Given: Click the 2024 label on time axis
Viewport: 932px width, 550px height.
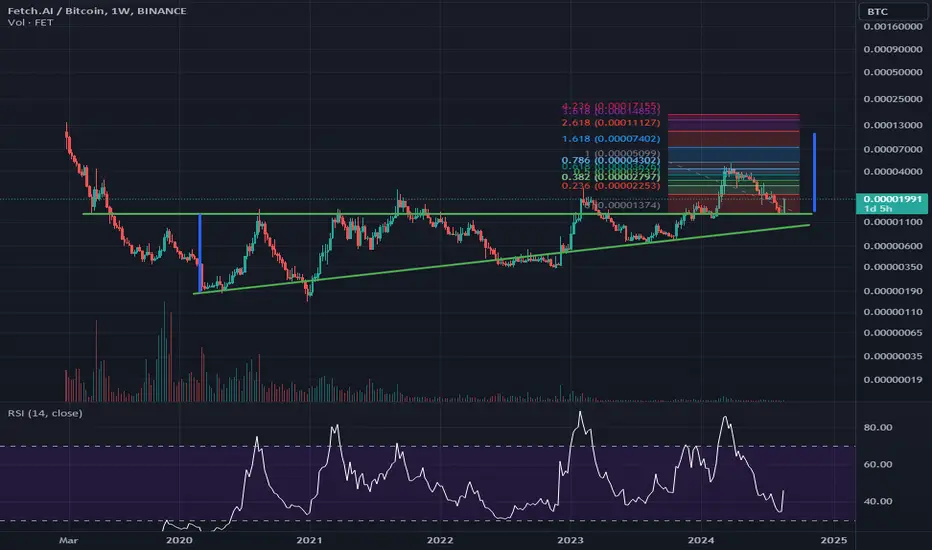Looking at the screenshot, I should (x=701, y=540).
